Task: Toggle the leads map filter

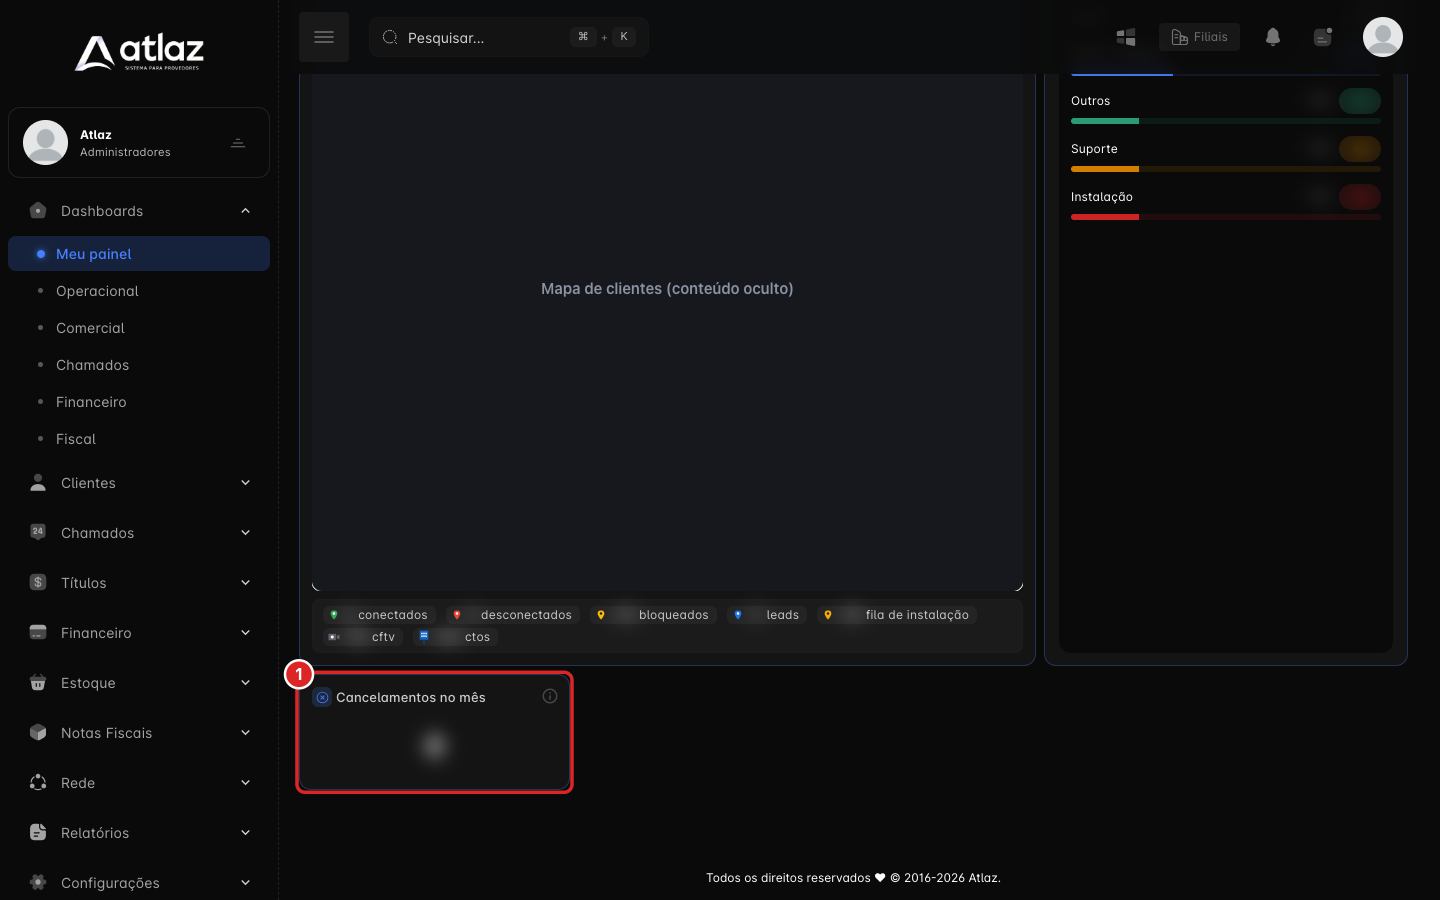Action: (767, 615)
